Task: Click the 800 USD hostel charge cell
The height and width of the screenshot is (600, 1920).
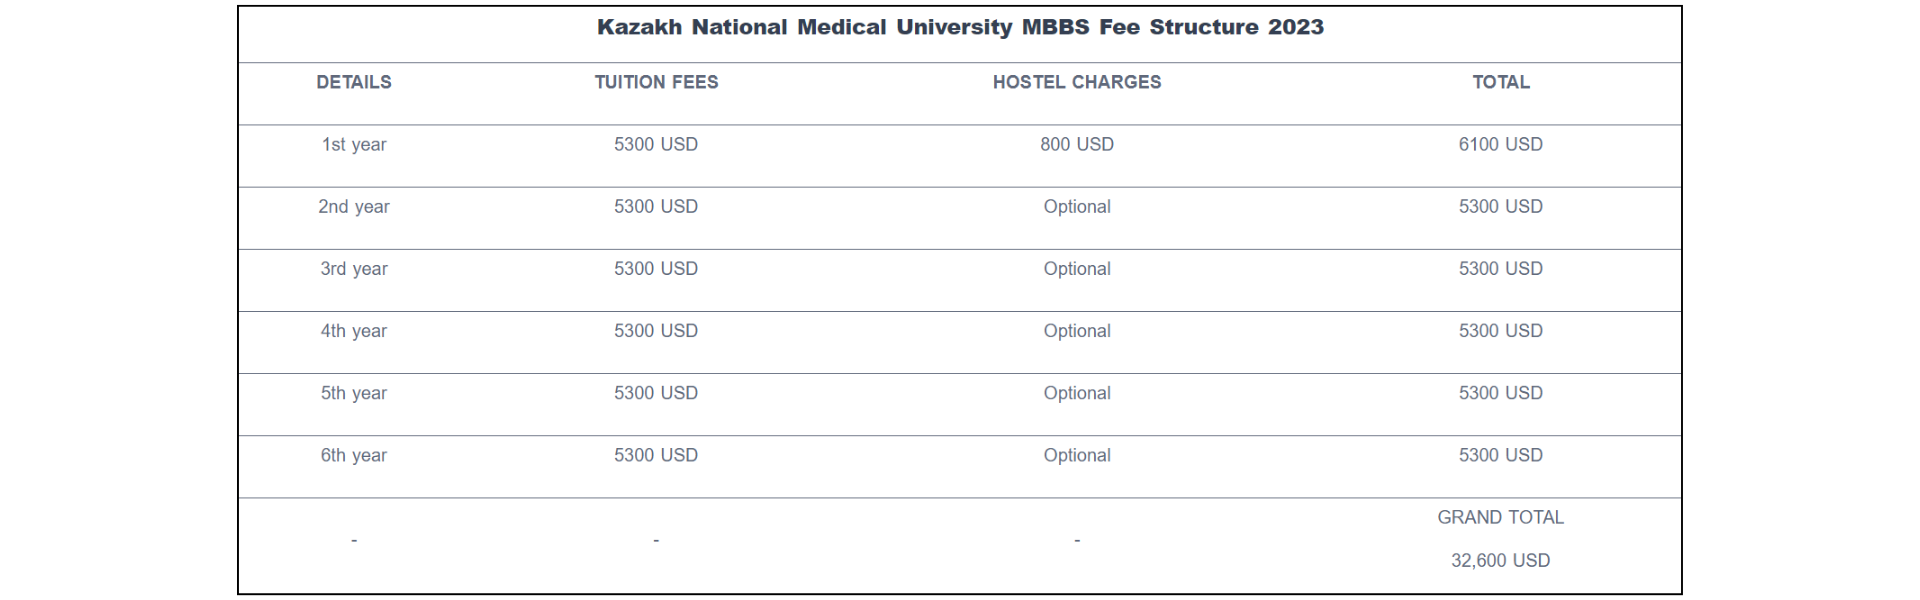Action: click(x=1077, y=144)
